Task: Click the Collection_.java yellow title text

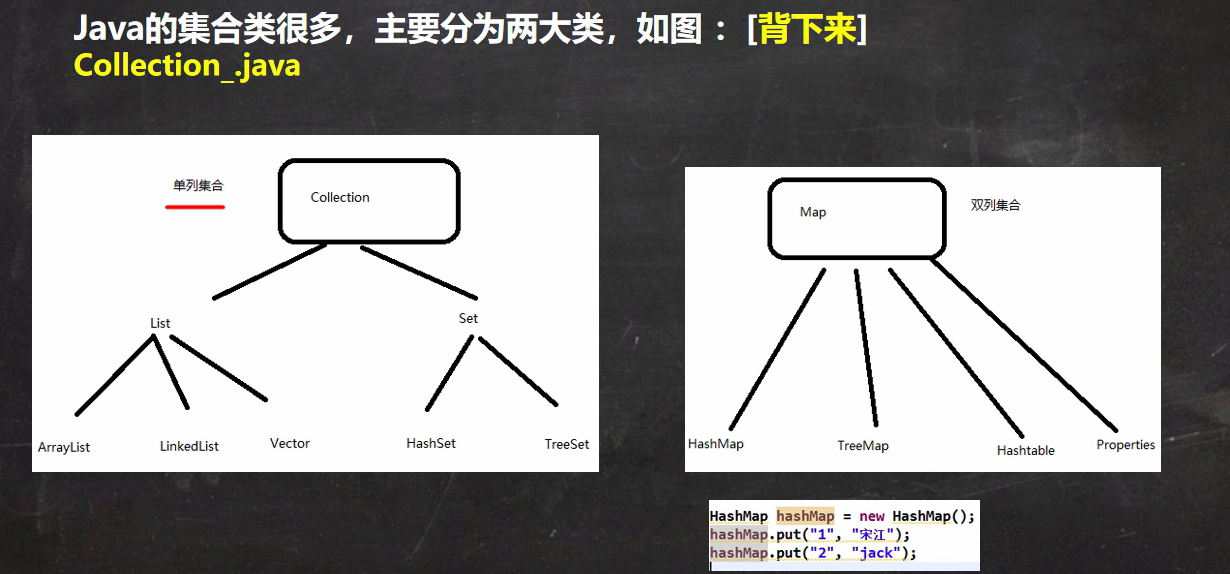Action: (187, 65)
